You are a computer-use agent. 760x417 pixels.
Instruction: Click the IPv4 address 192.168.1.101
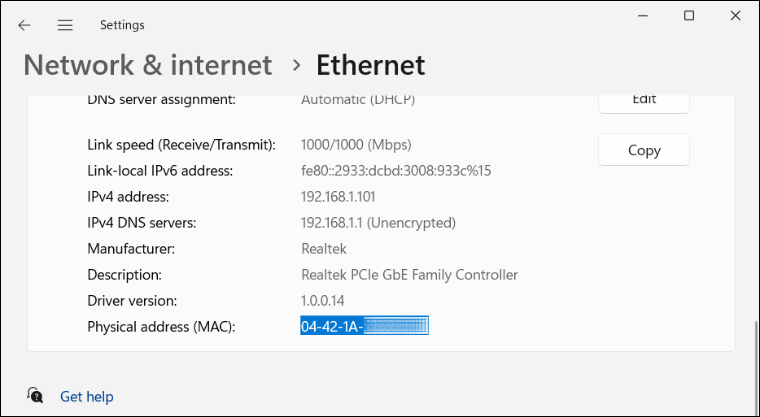[x=338, y=197]
